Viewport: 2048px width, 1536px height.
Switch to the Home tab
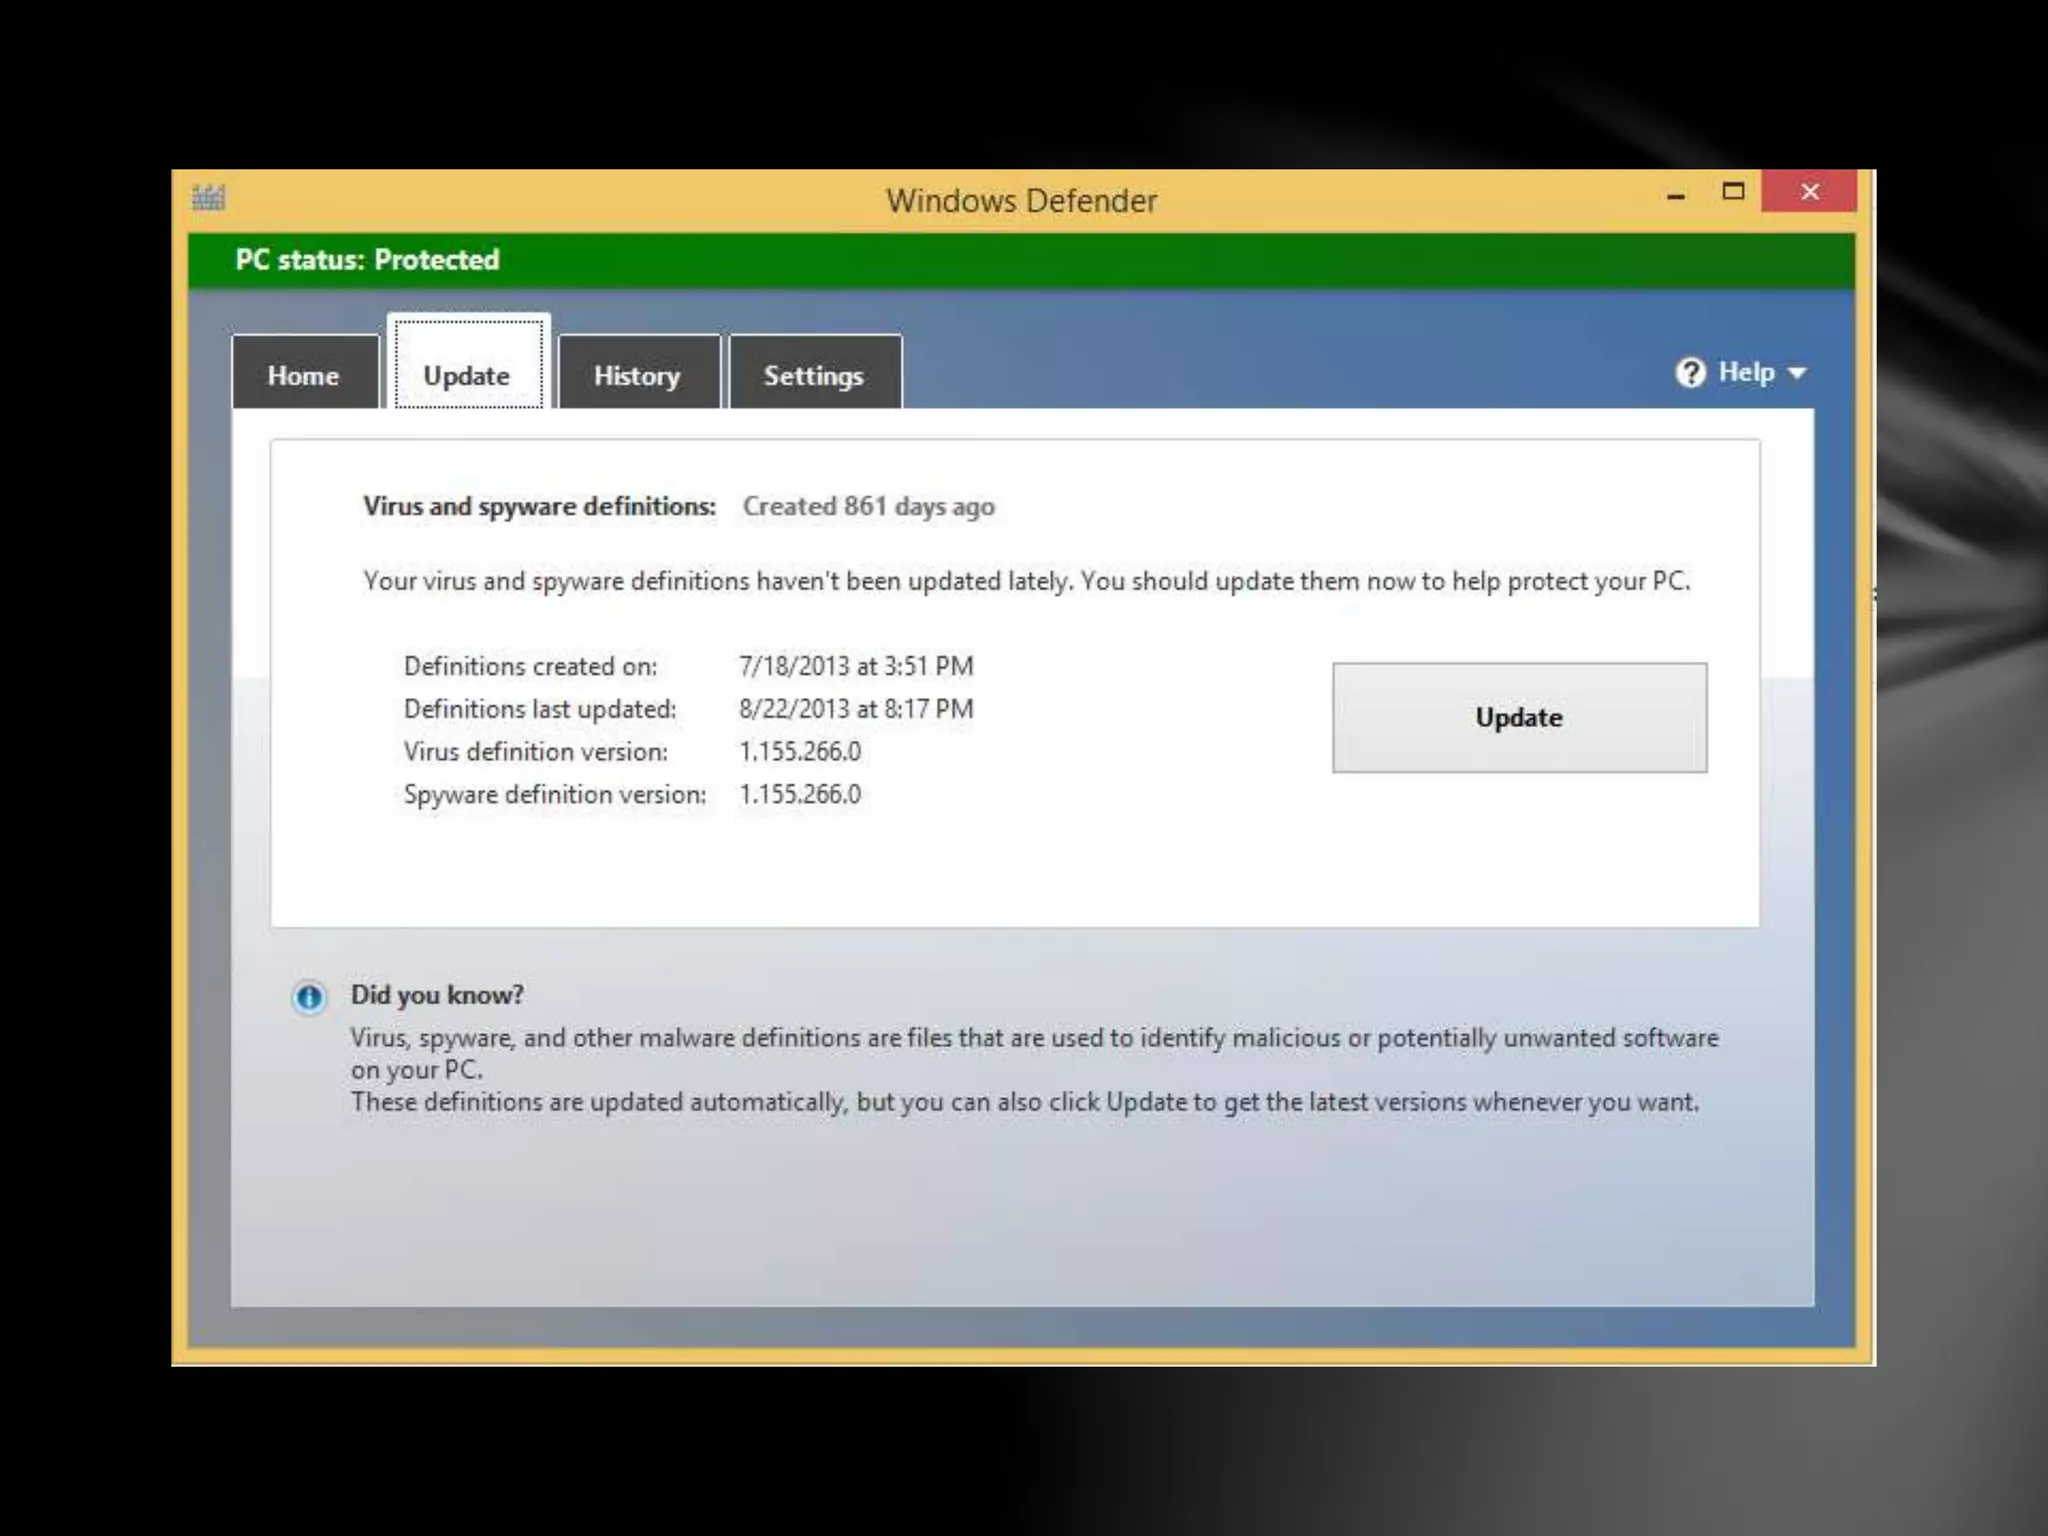click(304, 376)
